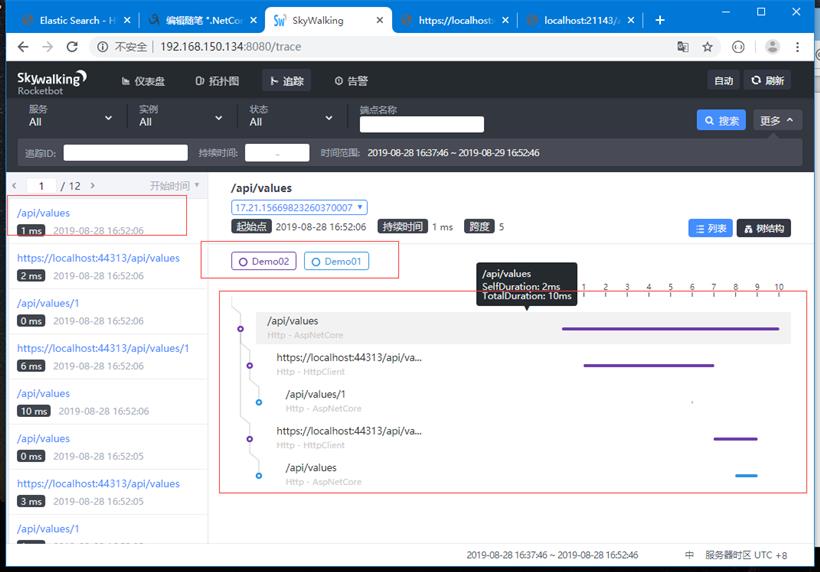Bookmark page using star icon
The height and width of the screenshot is (572, 820).
coord(708,47)
